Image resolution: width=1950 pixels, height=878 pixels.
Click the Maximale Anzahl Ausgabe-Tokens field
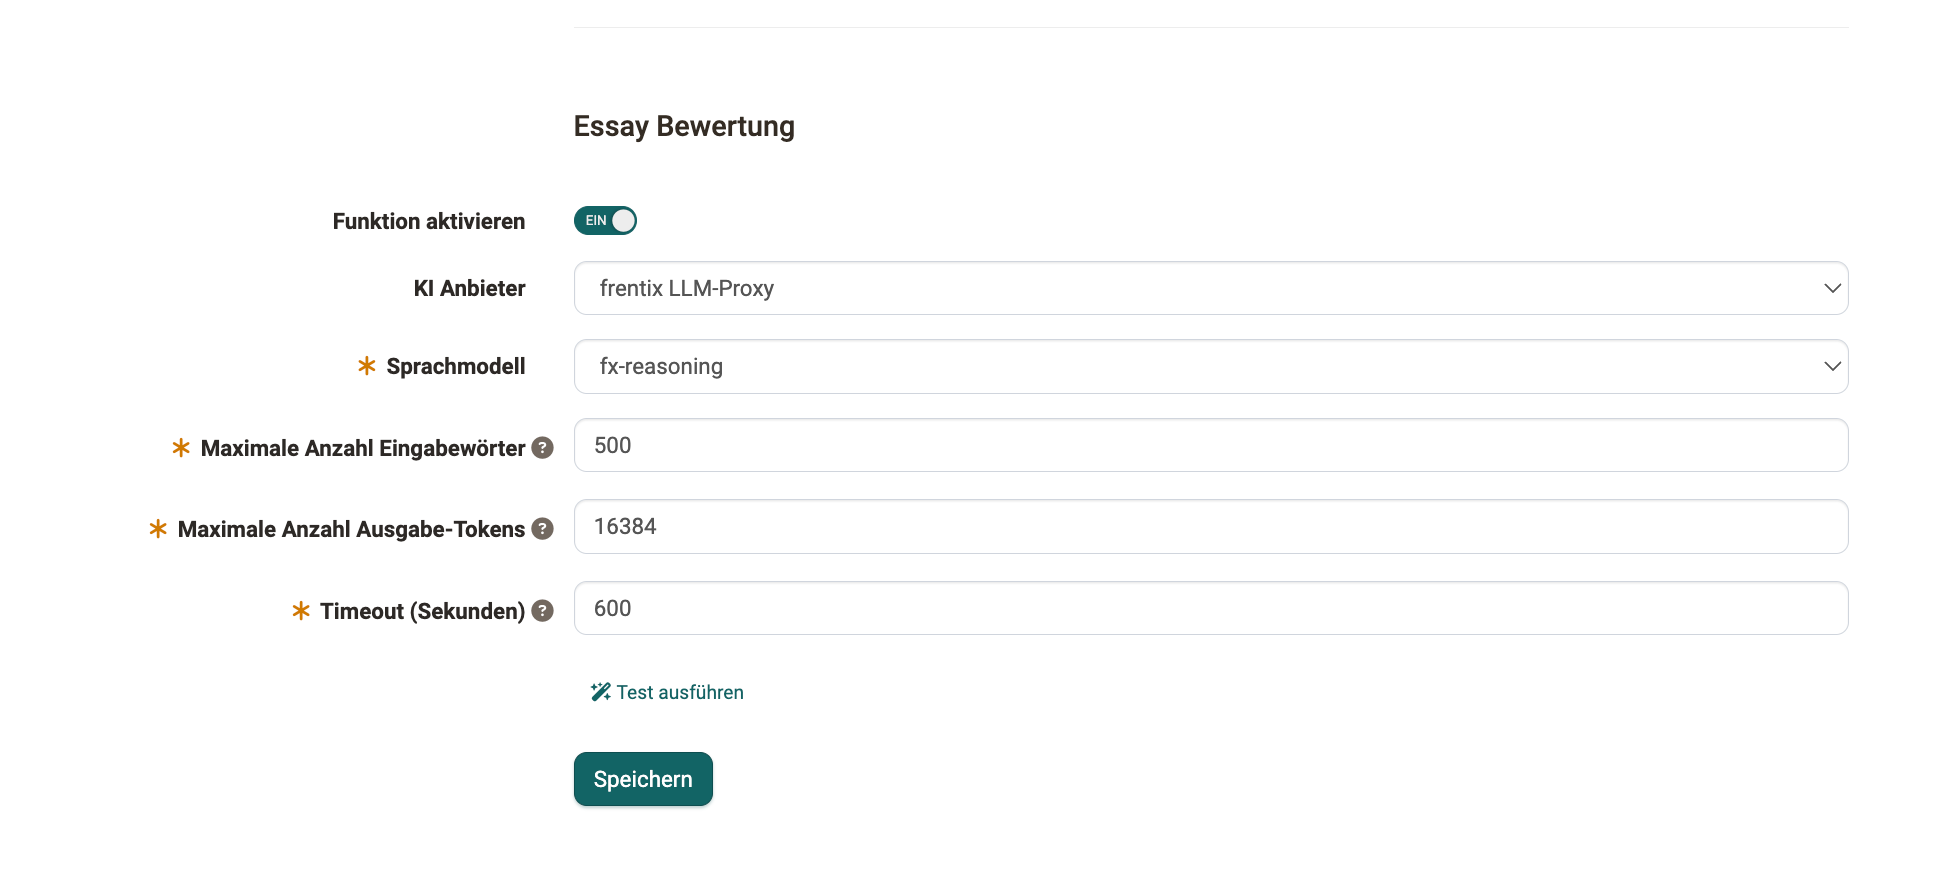click(x=1211, y=527)
